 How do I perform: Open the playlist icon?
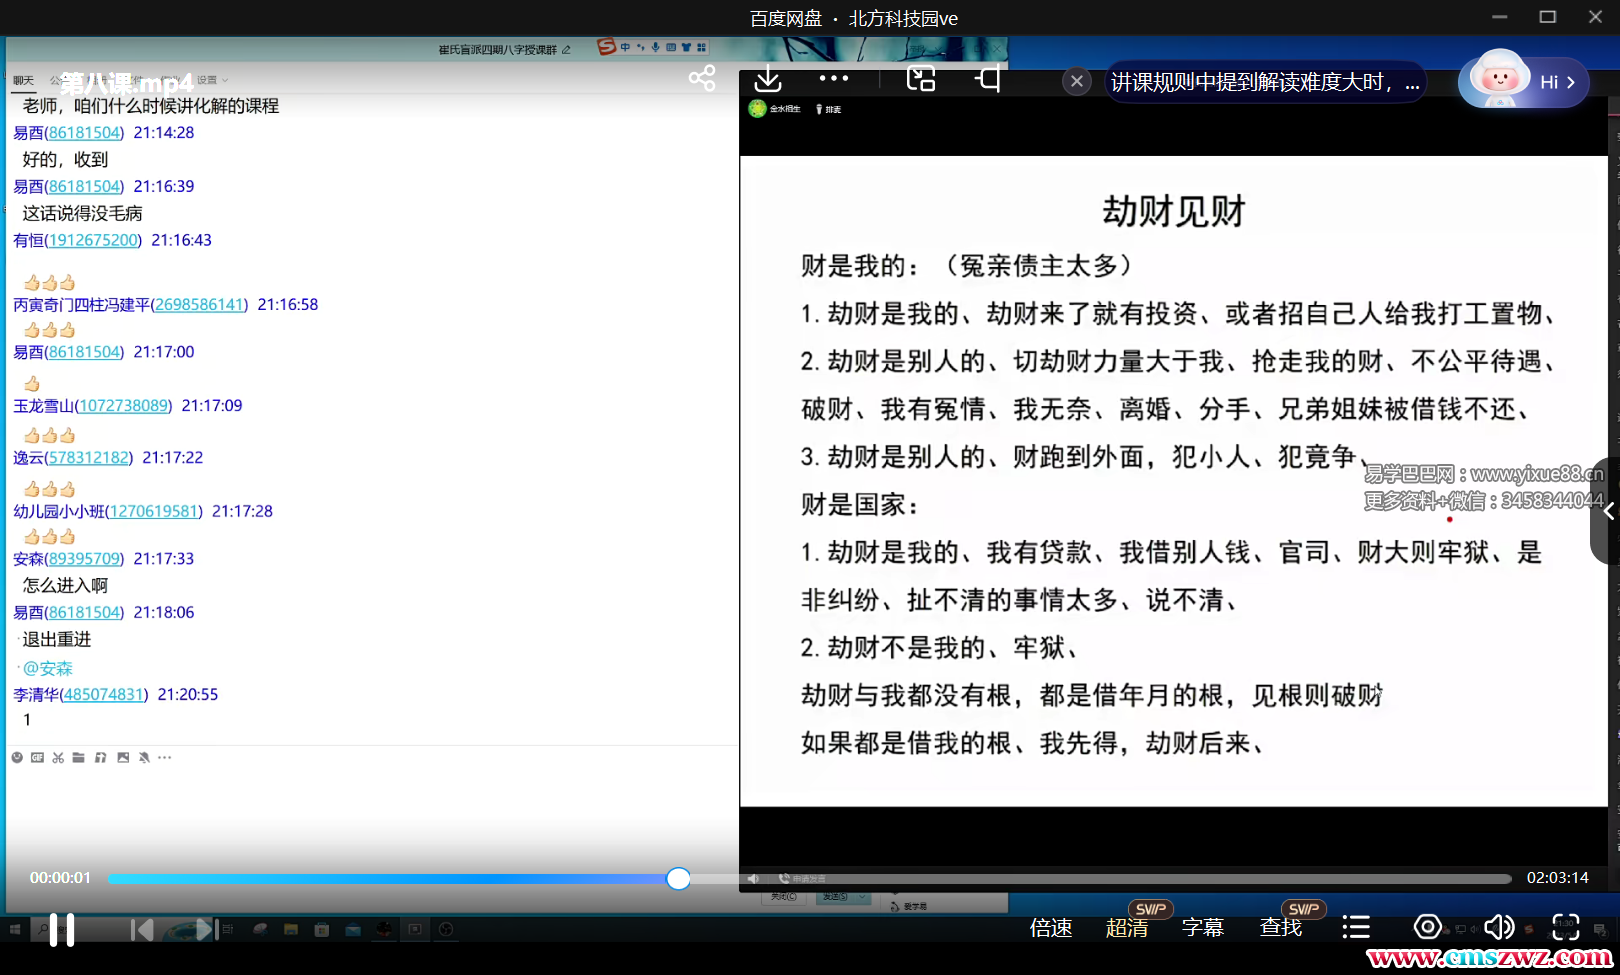[x=1356, y=928]
